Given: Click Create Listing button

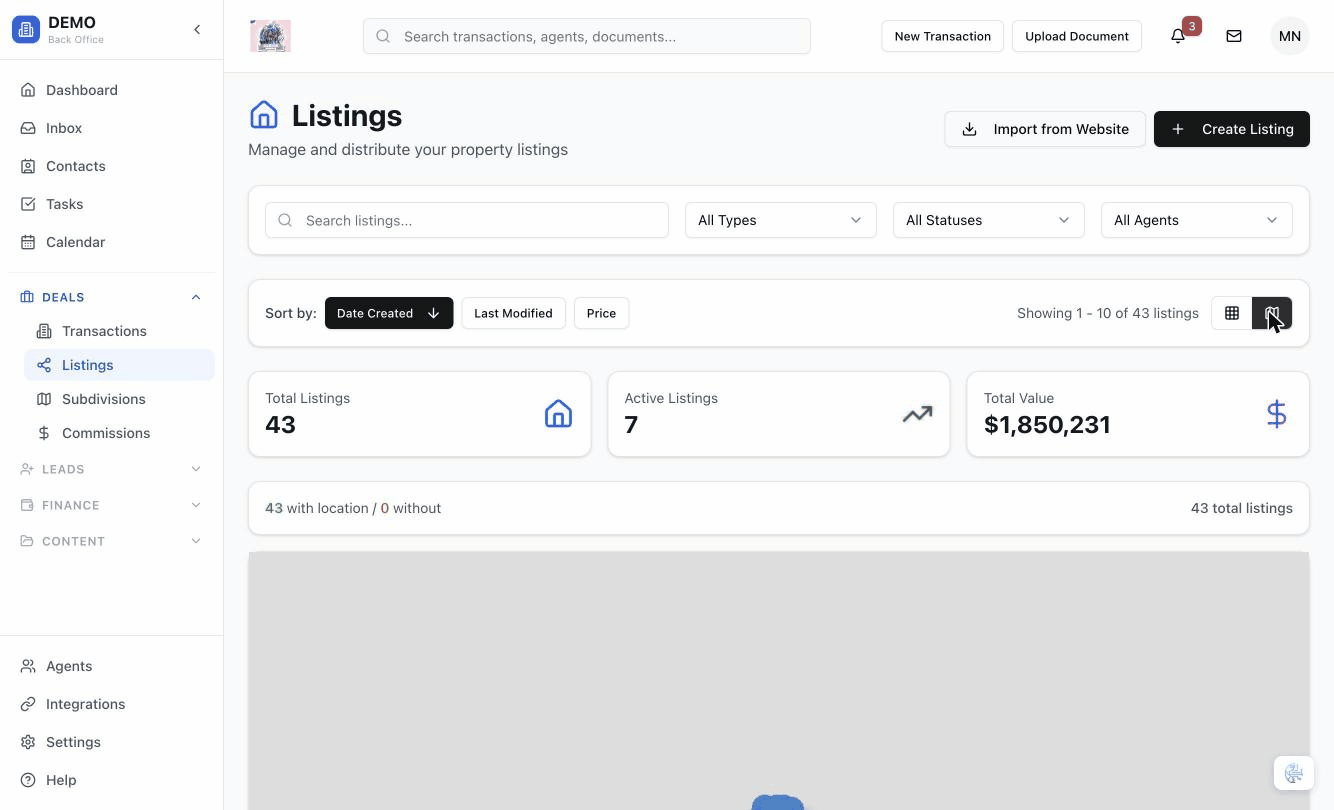Looking at the screenshot, I should point(1232,129).
